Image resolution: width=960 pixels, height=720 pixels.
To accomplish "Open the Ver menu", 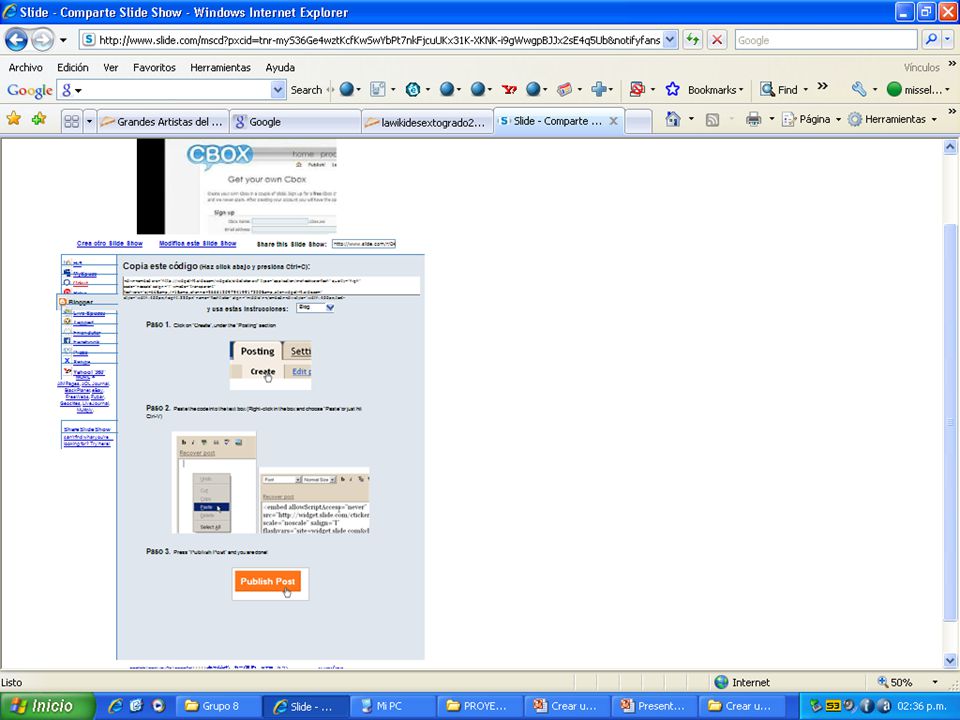I will coord(111,67).
